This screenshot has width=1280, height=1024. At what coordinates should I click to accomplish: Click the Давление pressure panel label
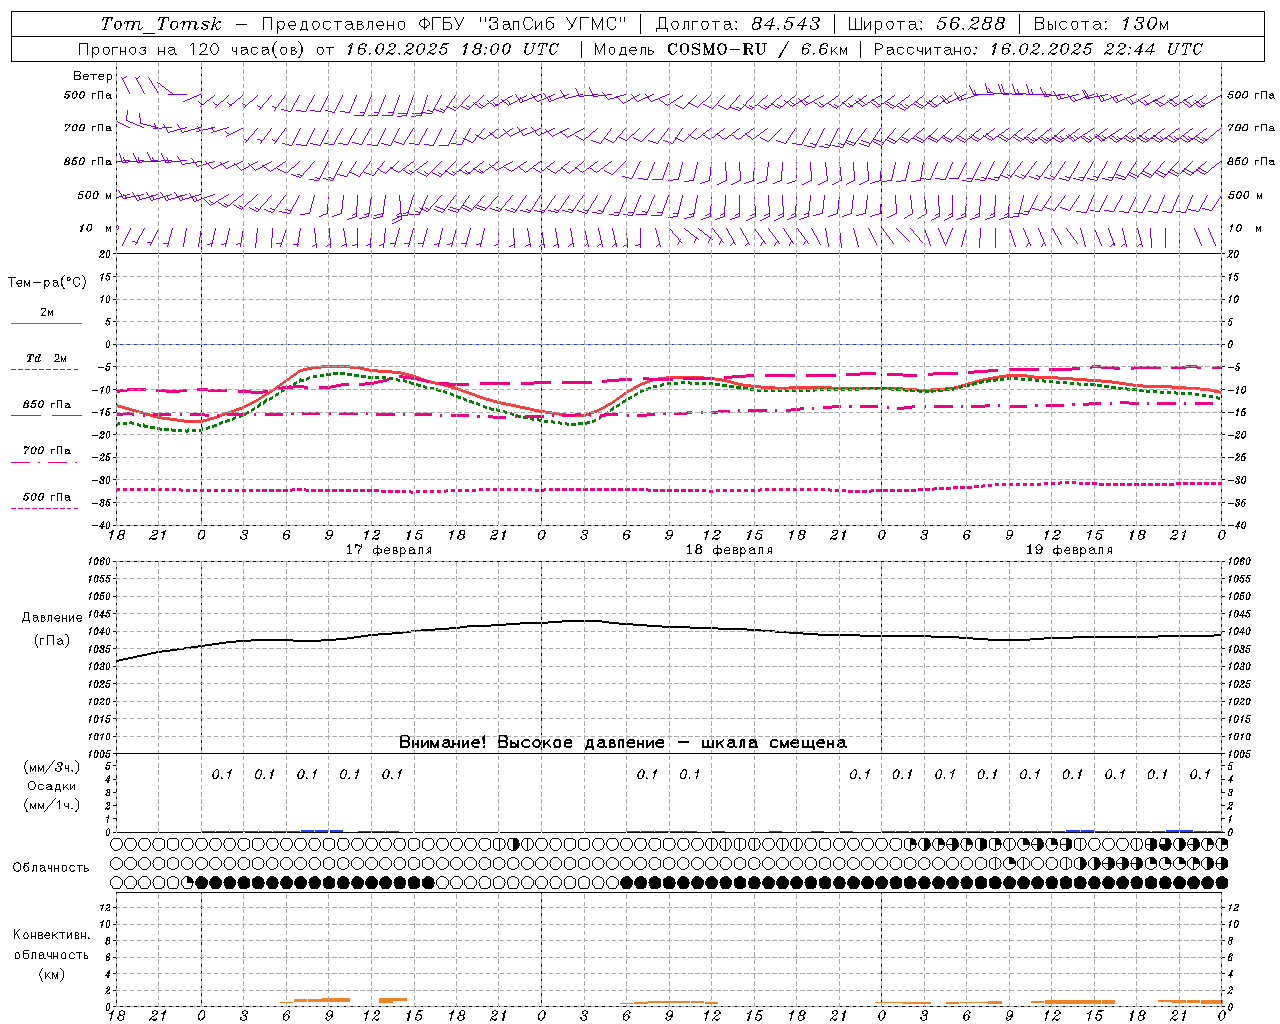[x=52, y=618]
